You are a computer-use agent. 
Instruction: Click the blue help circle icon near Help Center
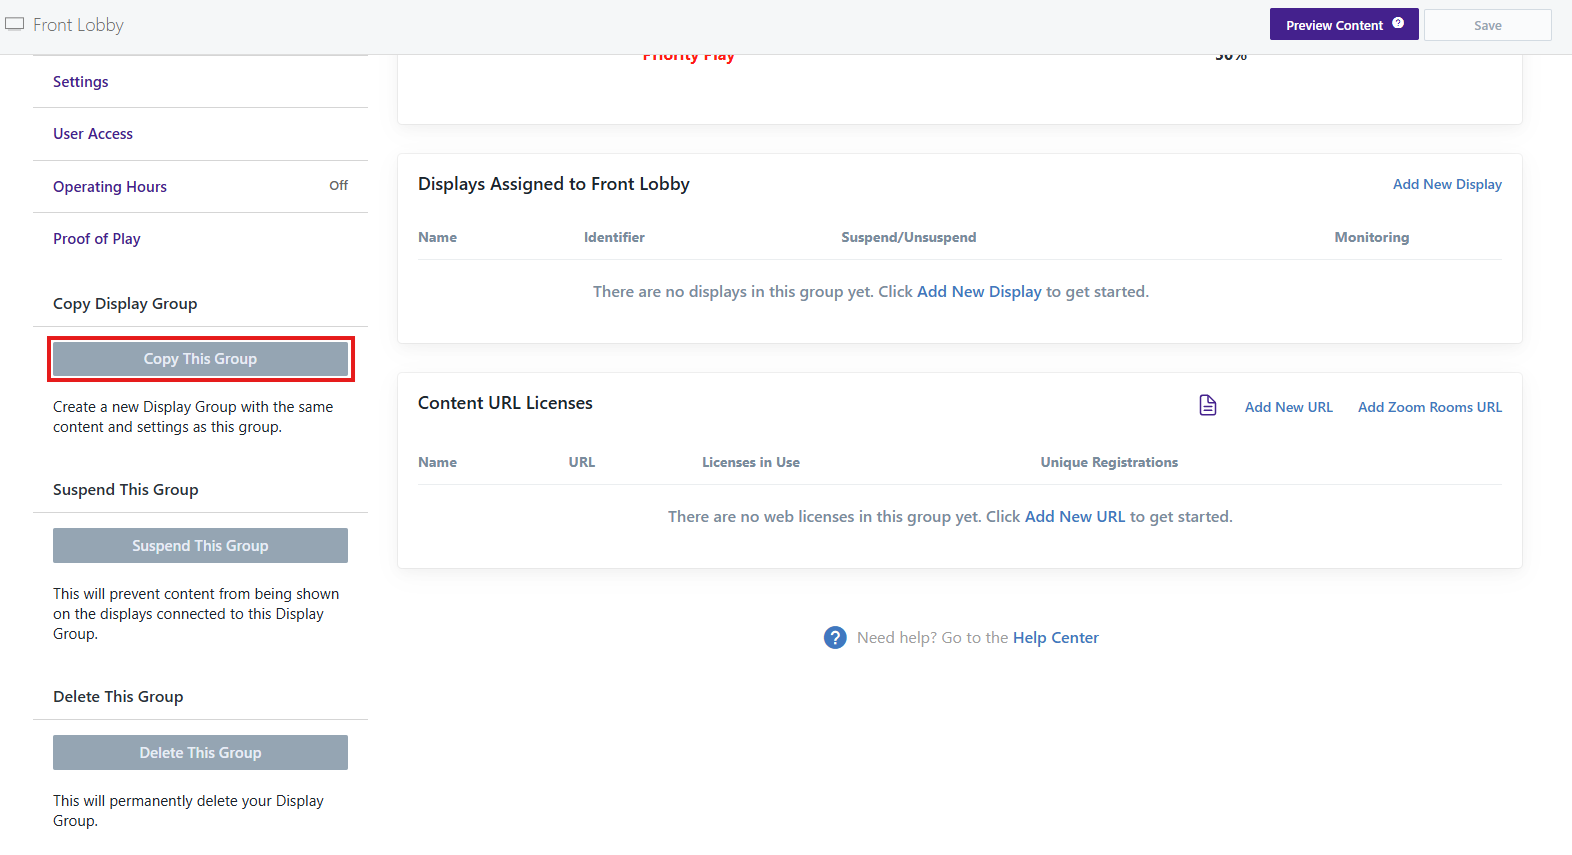coord(835,637)
